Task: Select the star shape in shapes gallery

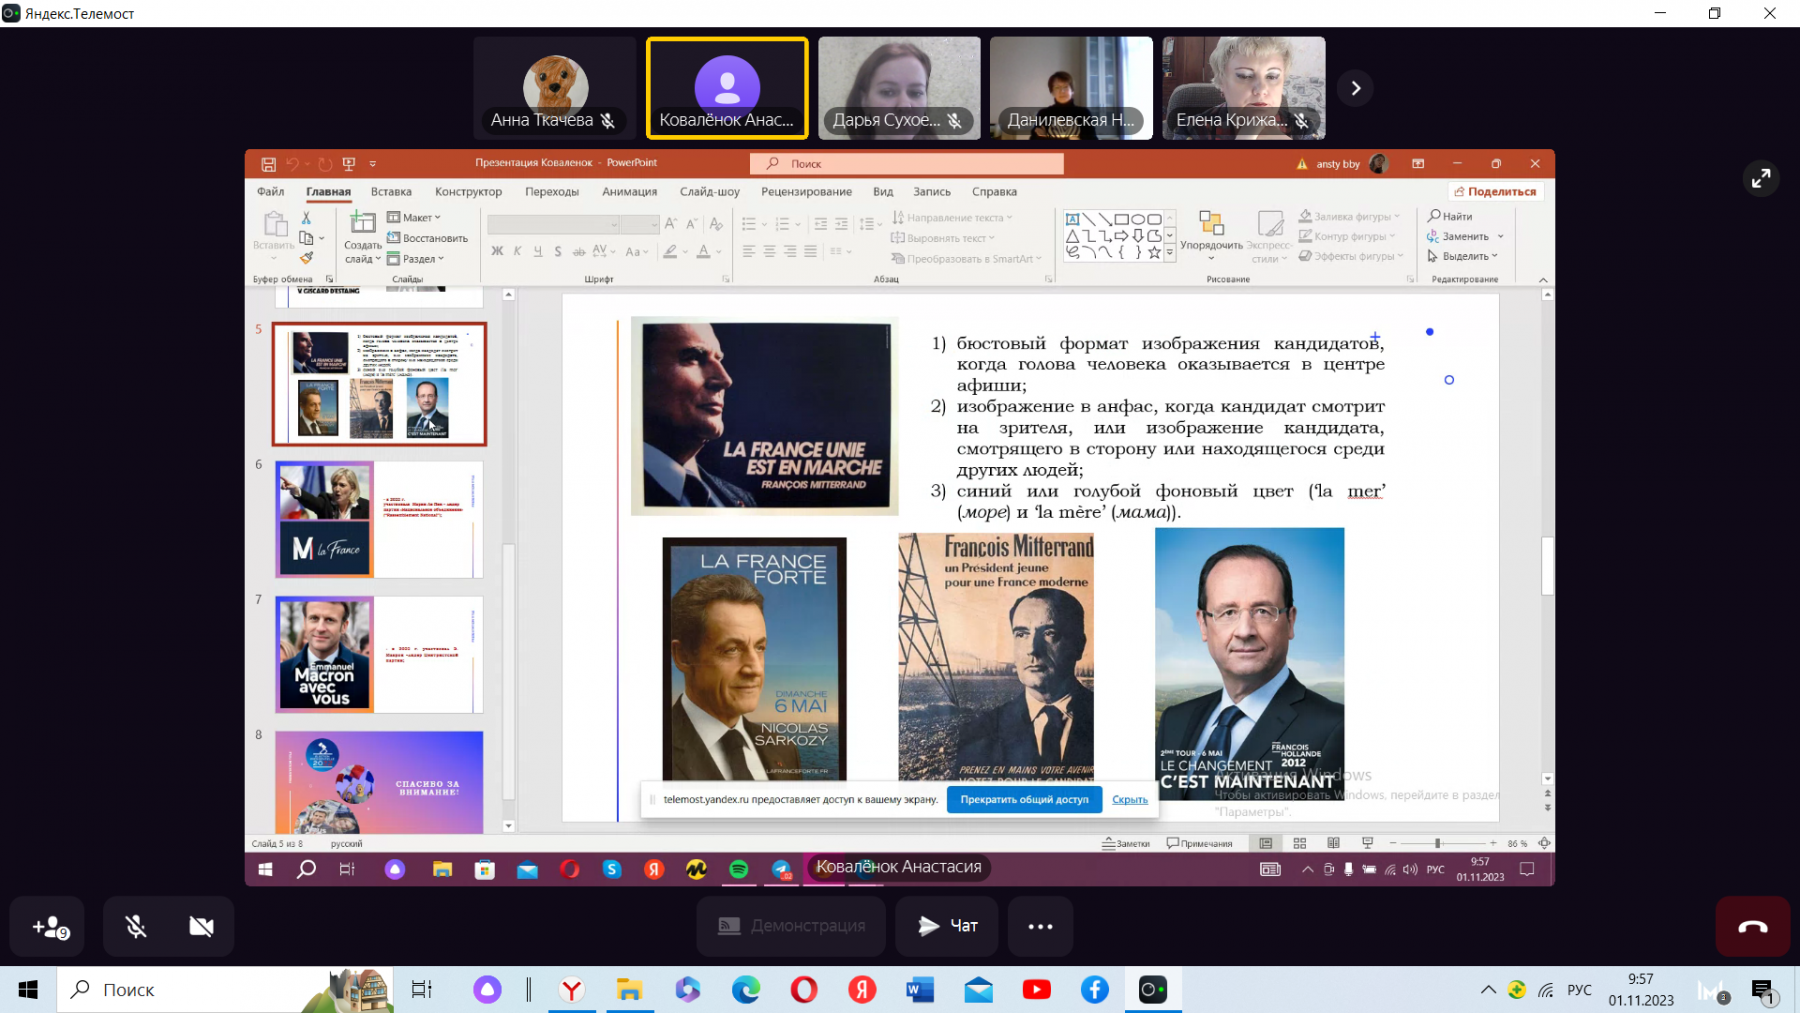Action: 1155,253
